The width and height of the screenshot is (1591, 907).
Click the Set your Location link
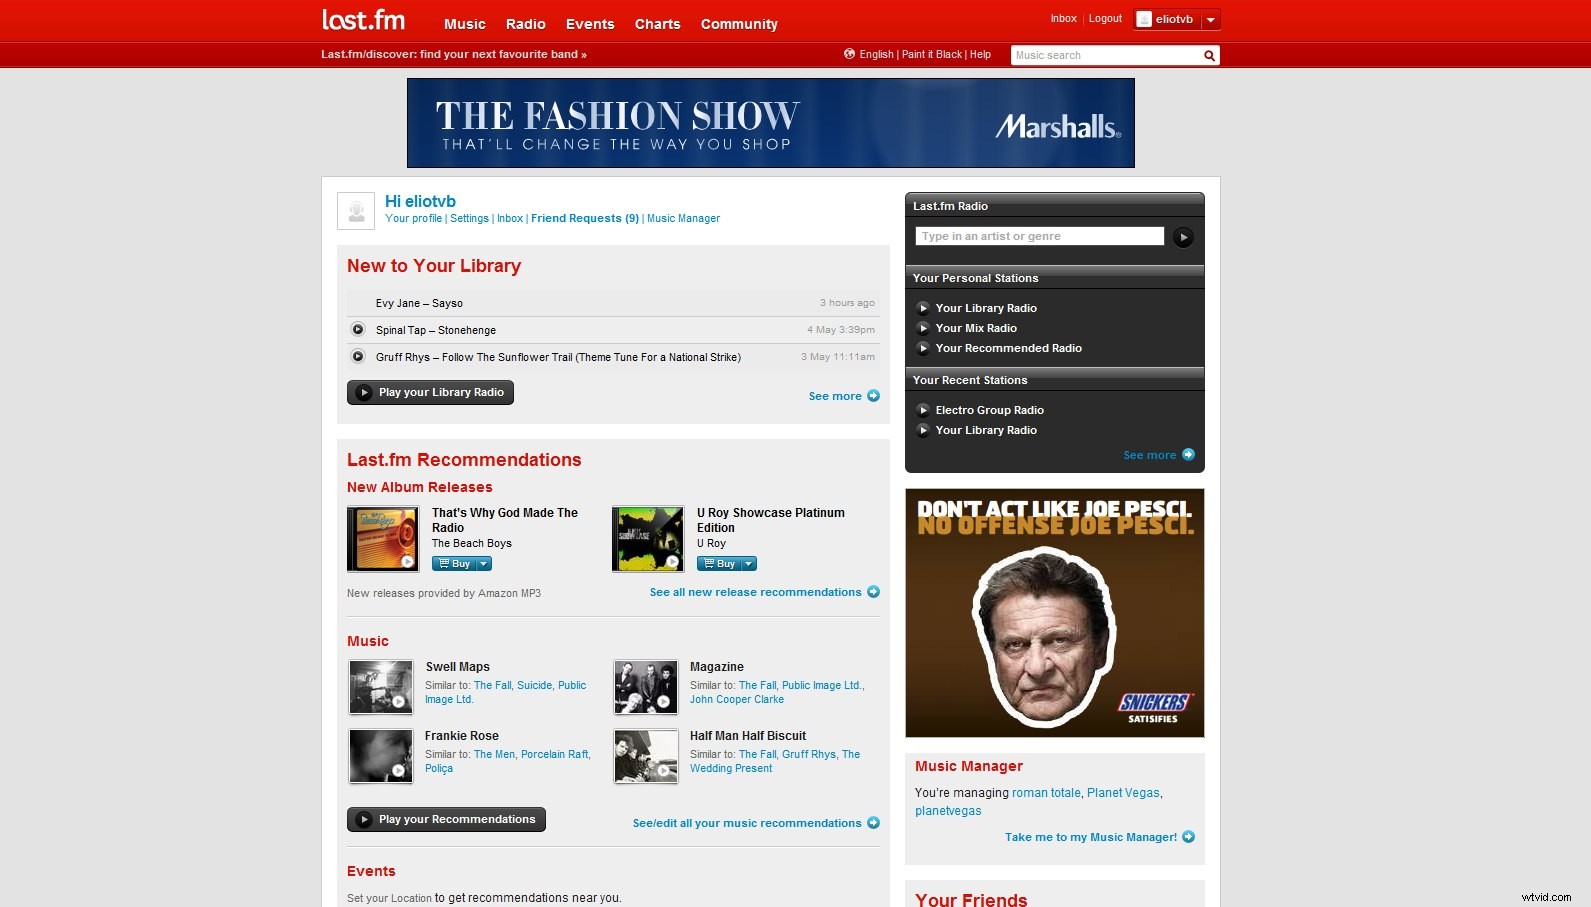389,898
